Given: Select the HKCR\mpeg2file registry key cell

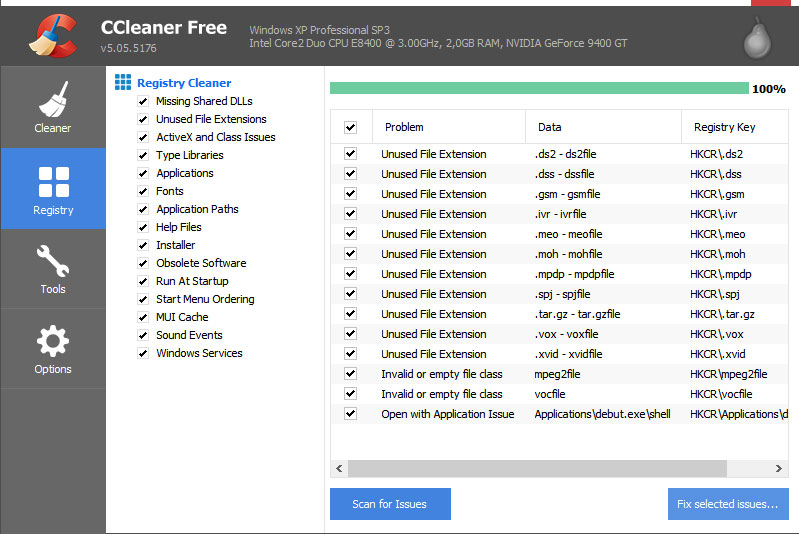Looking at the screenshot, I should coord(728,374).
